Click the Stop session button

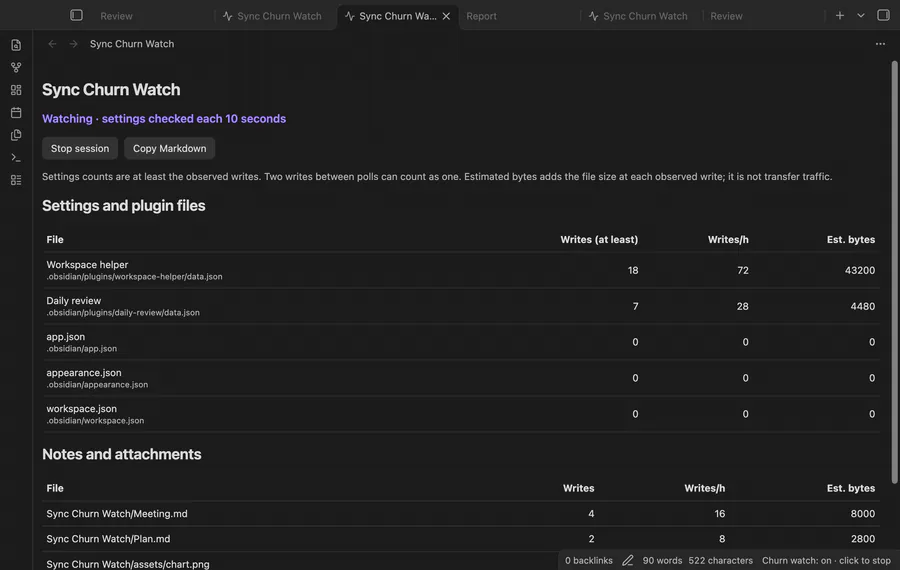click(x=80, y=148)
